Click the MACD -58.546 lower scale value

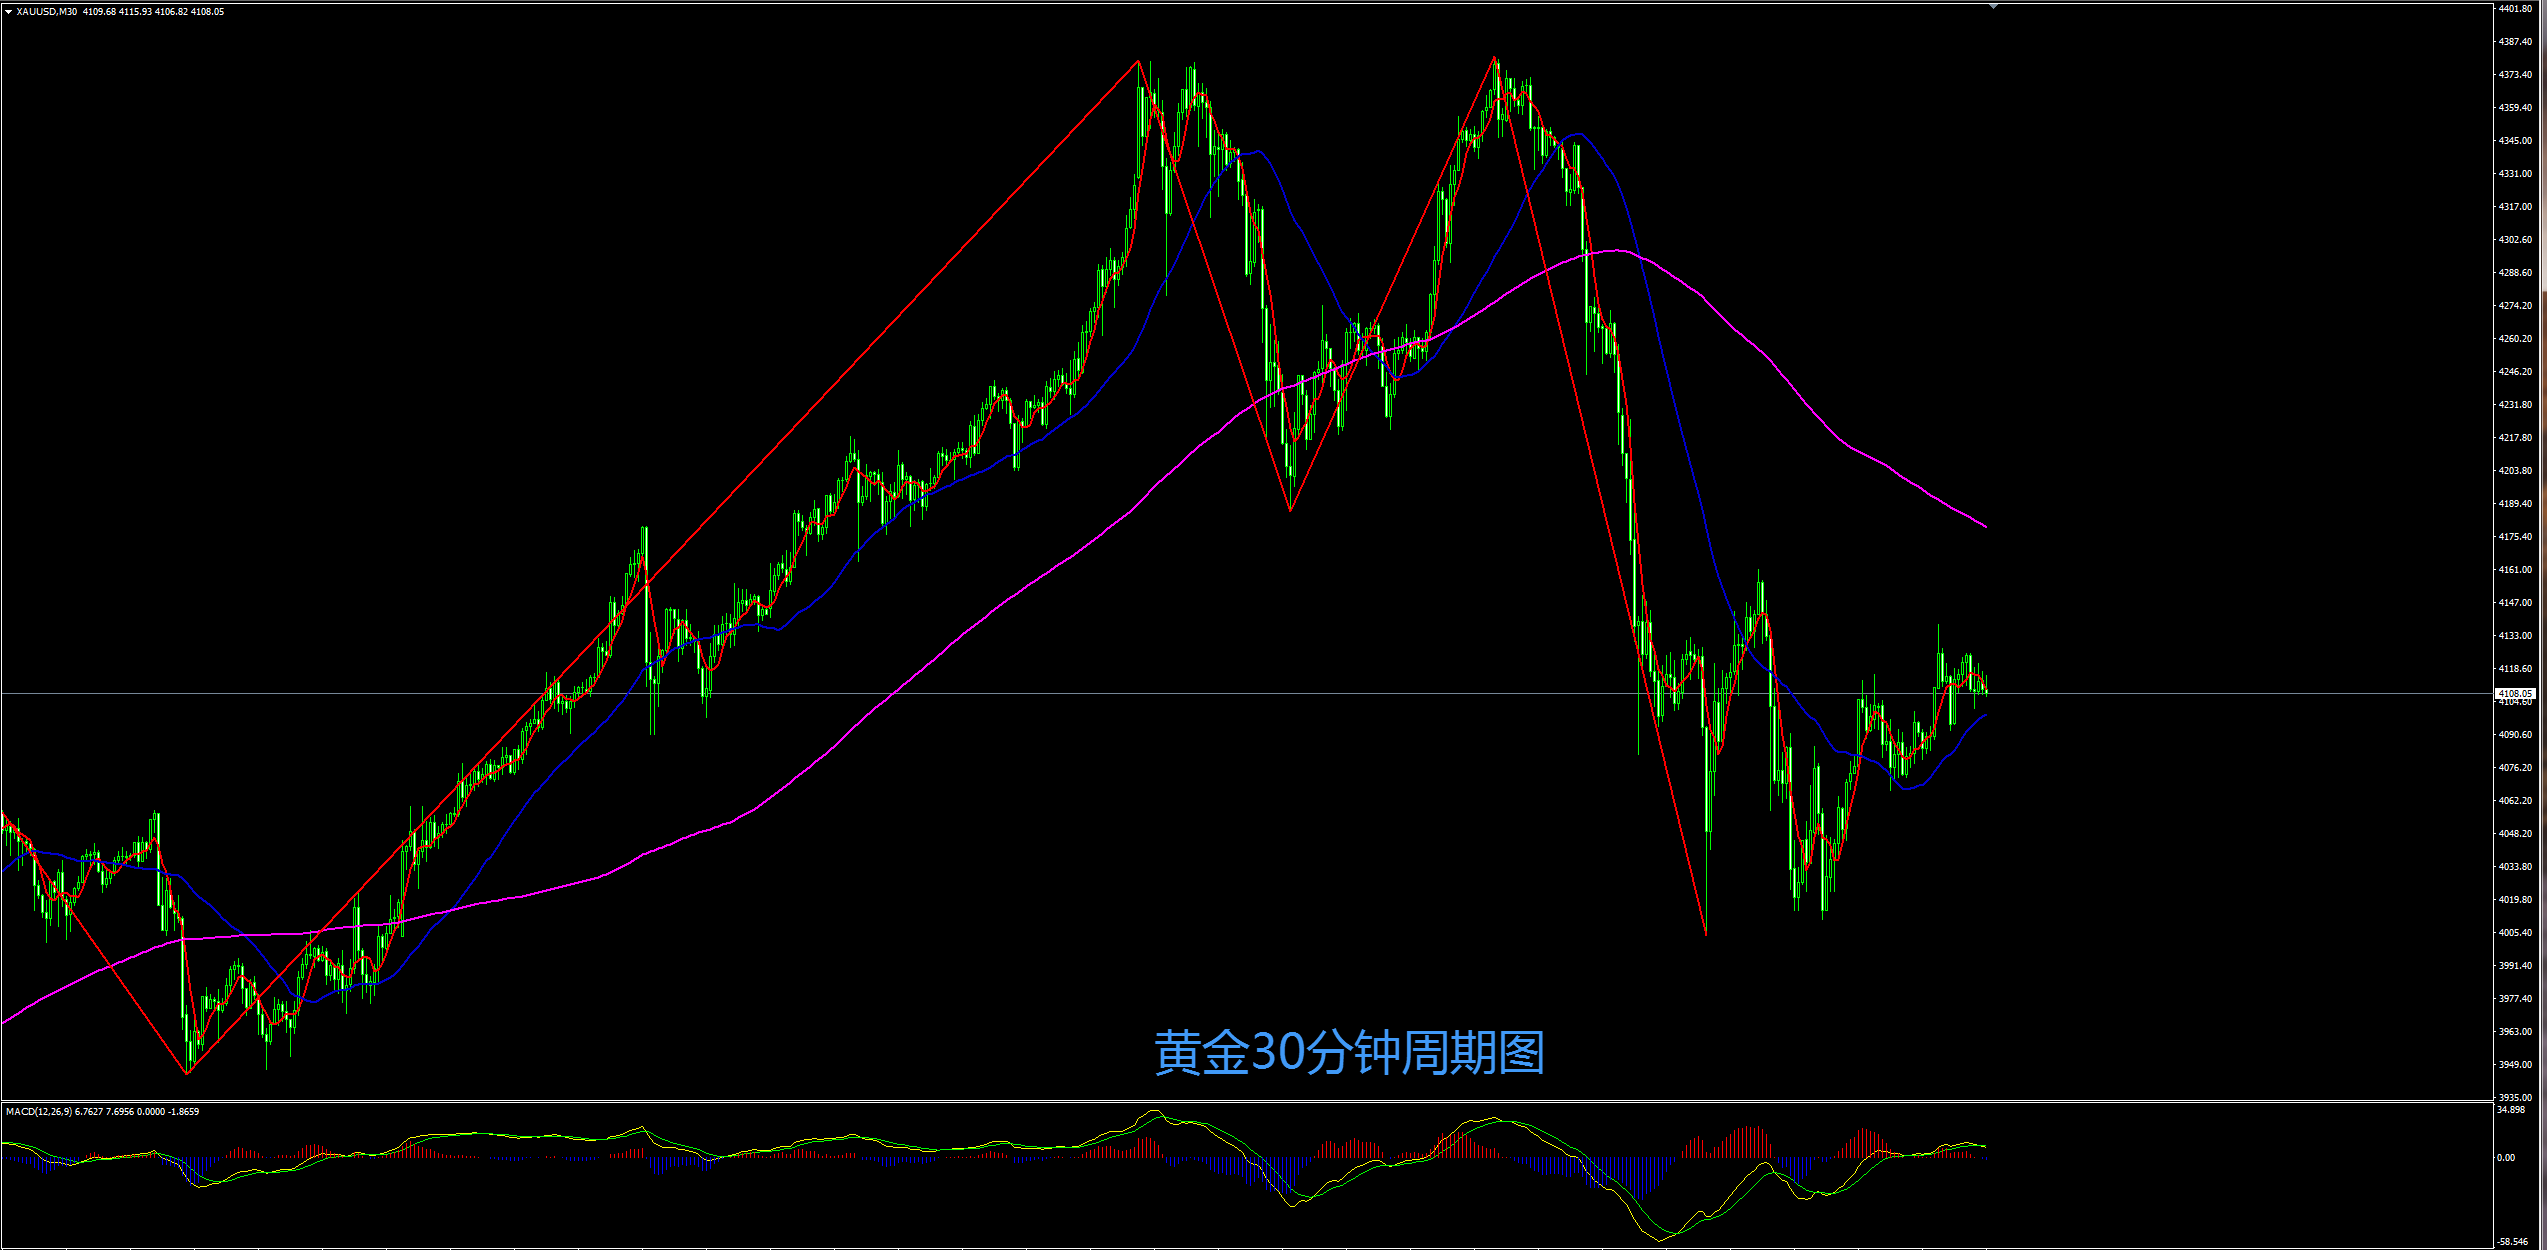point(2512,1242)
